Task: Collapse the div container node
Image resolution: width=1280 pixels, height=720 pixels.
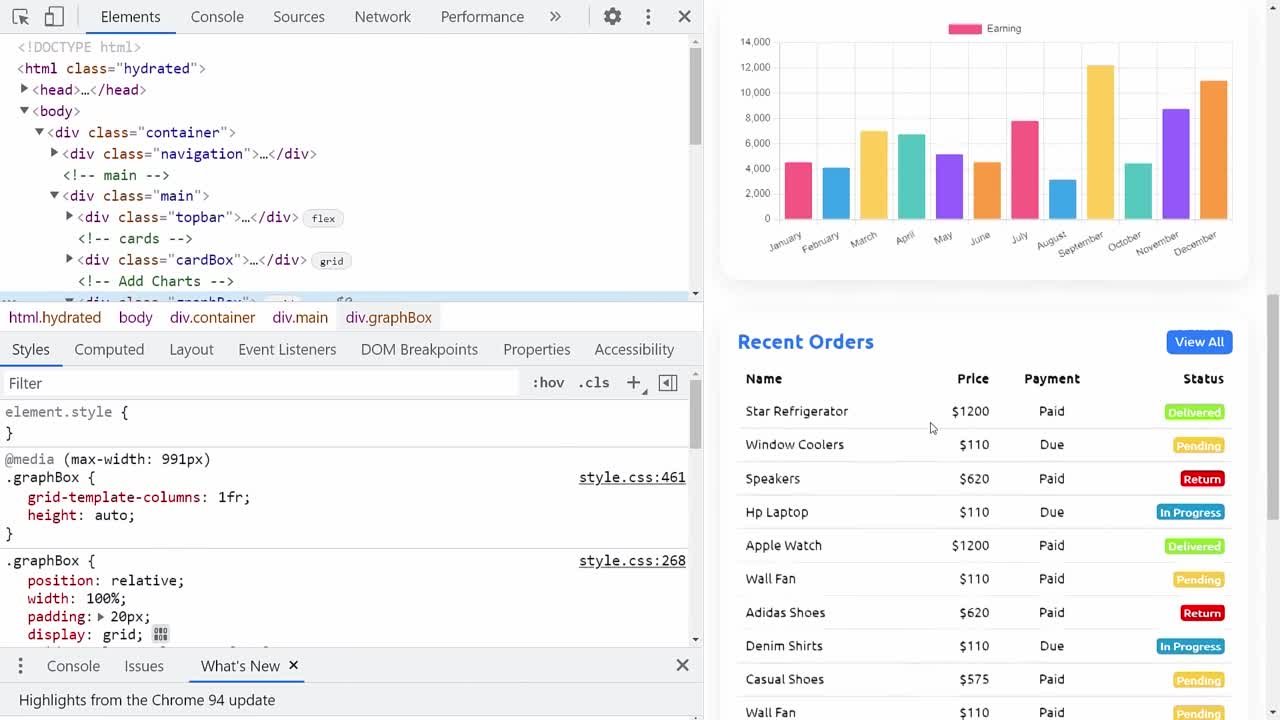Action: [40, 132]
